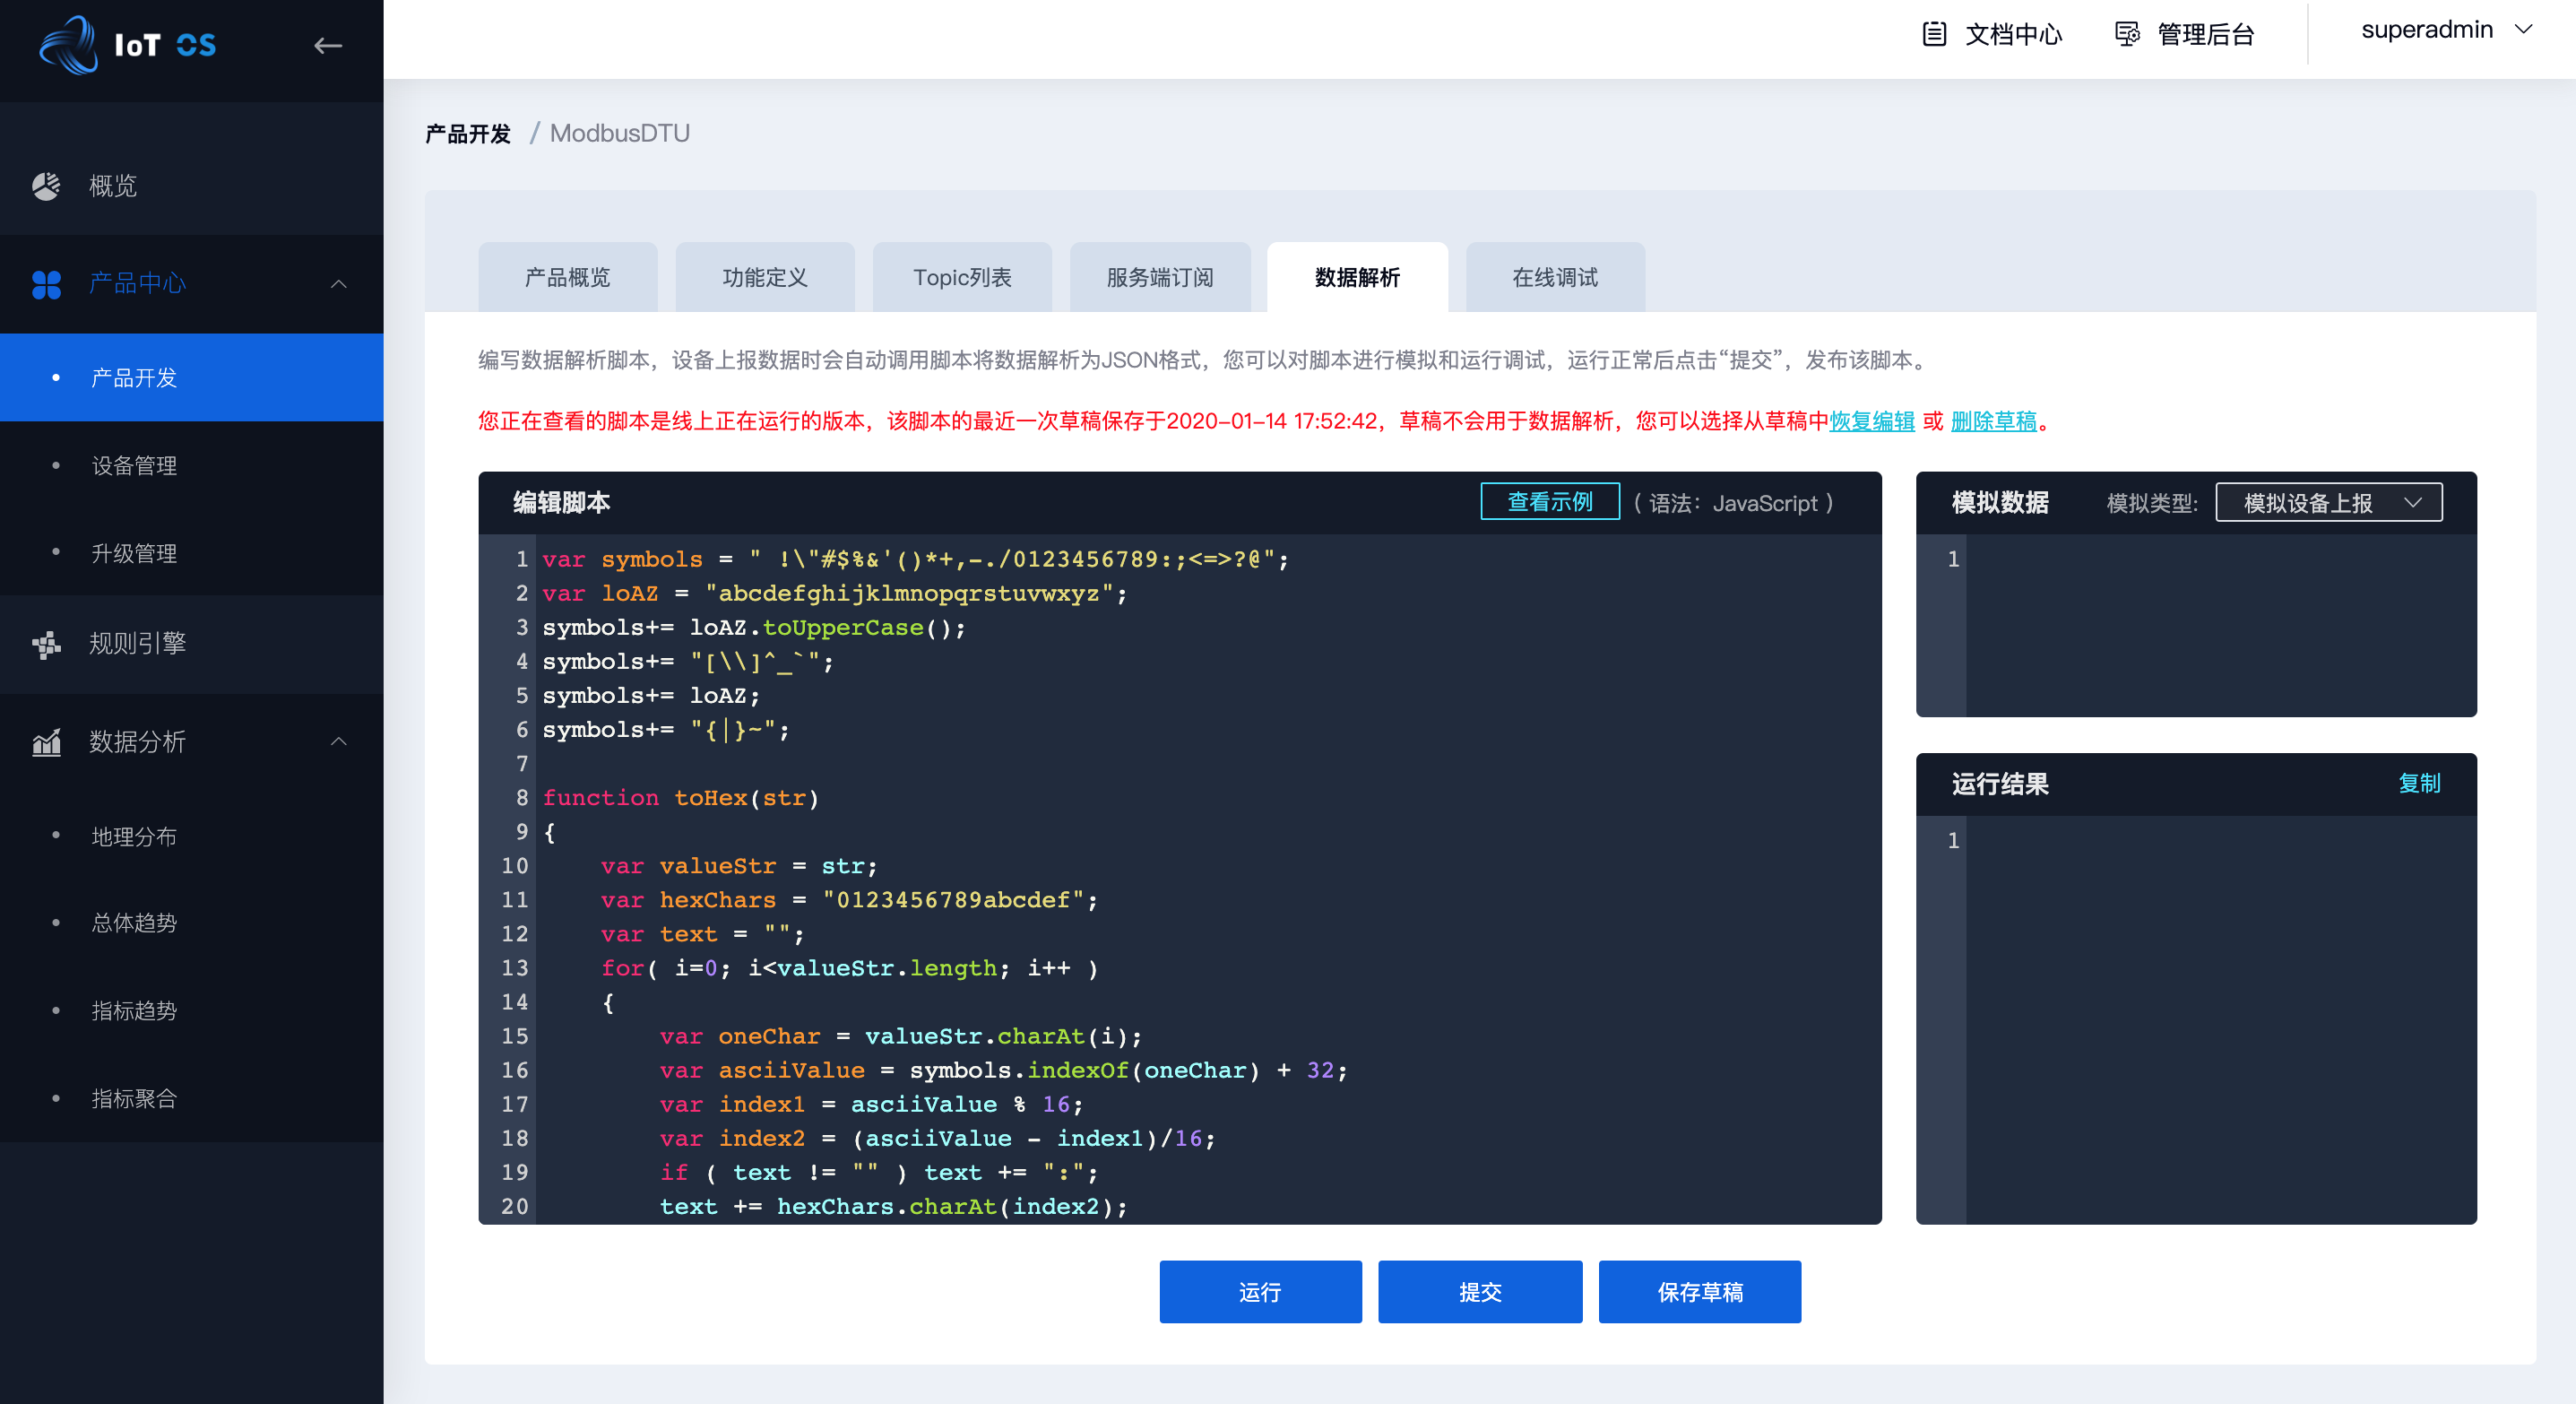Switch to the 在线调试 tab
The image size is (2576, 1404).
click(1554, 277)
